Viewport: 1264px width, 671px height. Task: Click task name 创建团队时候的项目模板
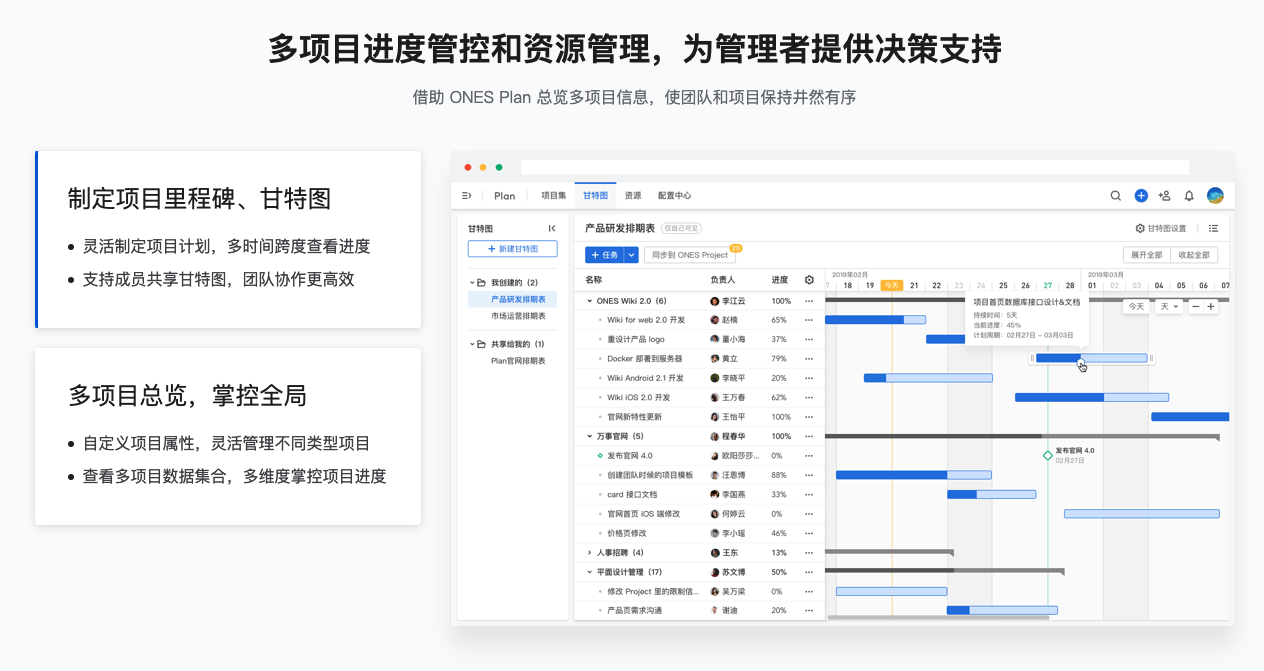[650, 475]
